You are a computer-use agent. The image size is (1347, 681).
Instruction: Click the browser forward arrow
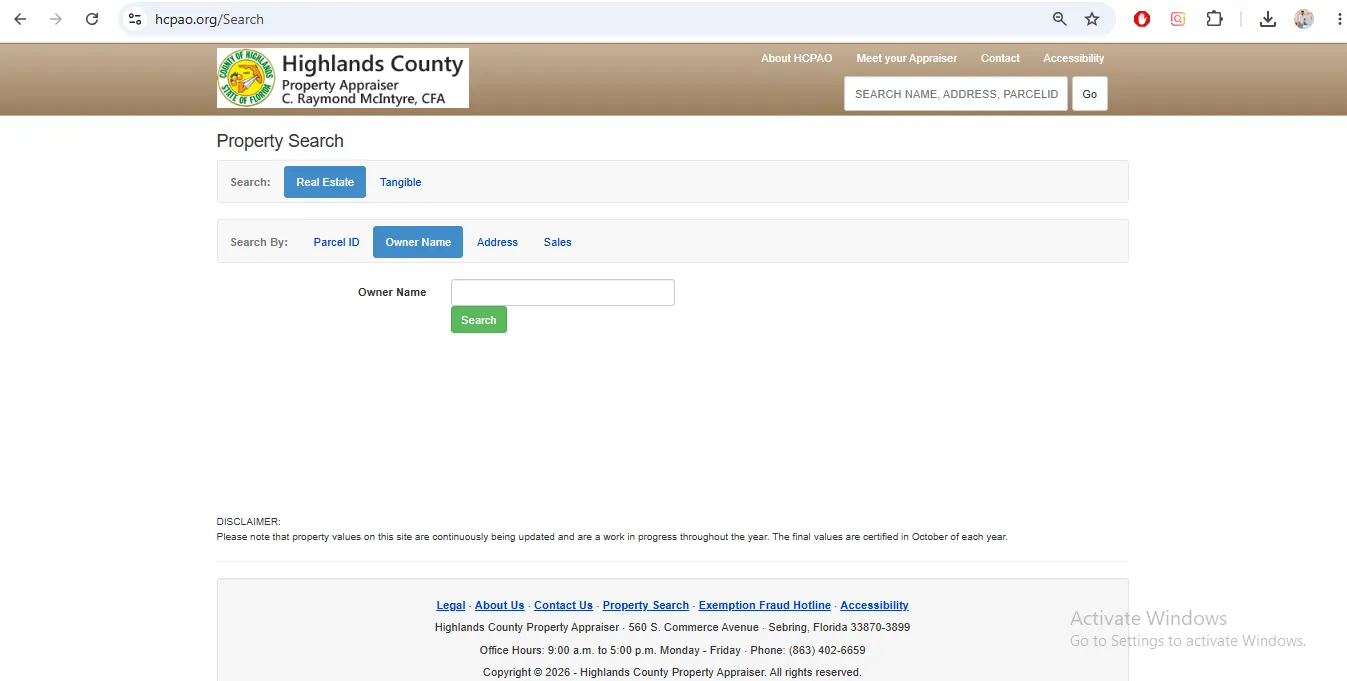[x=56, y=19]
